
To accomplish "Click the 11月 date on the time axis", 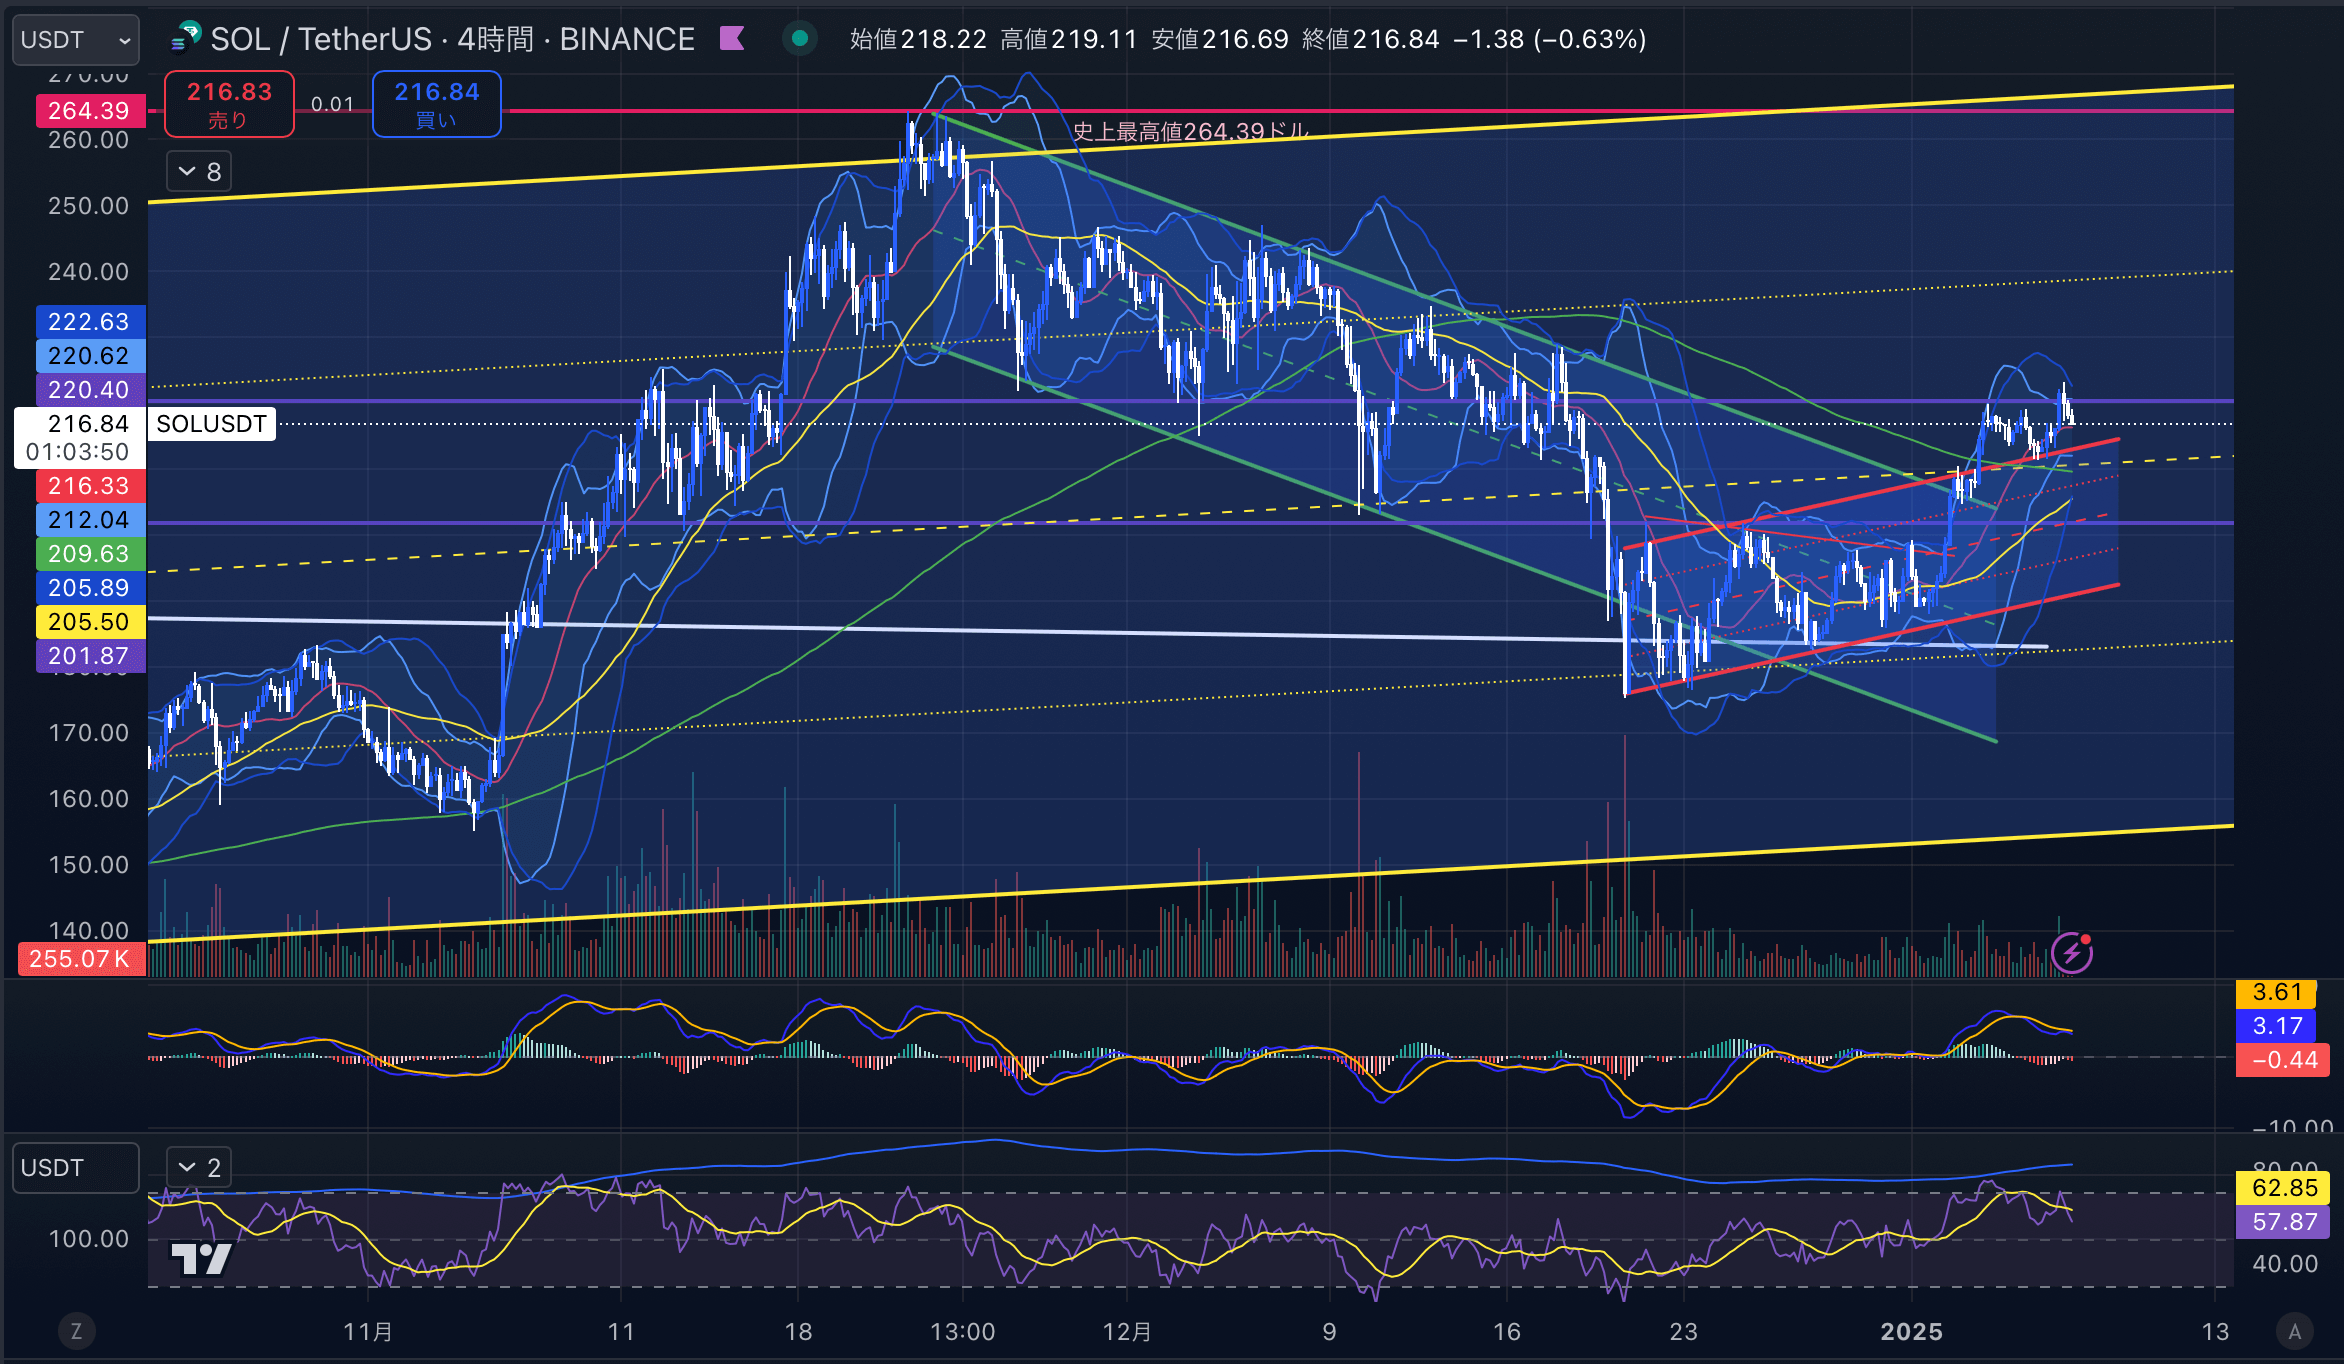I will [x=368, y=1332].
